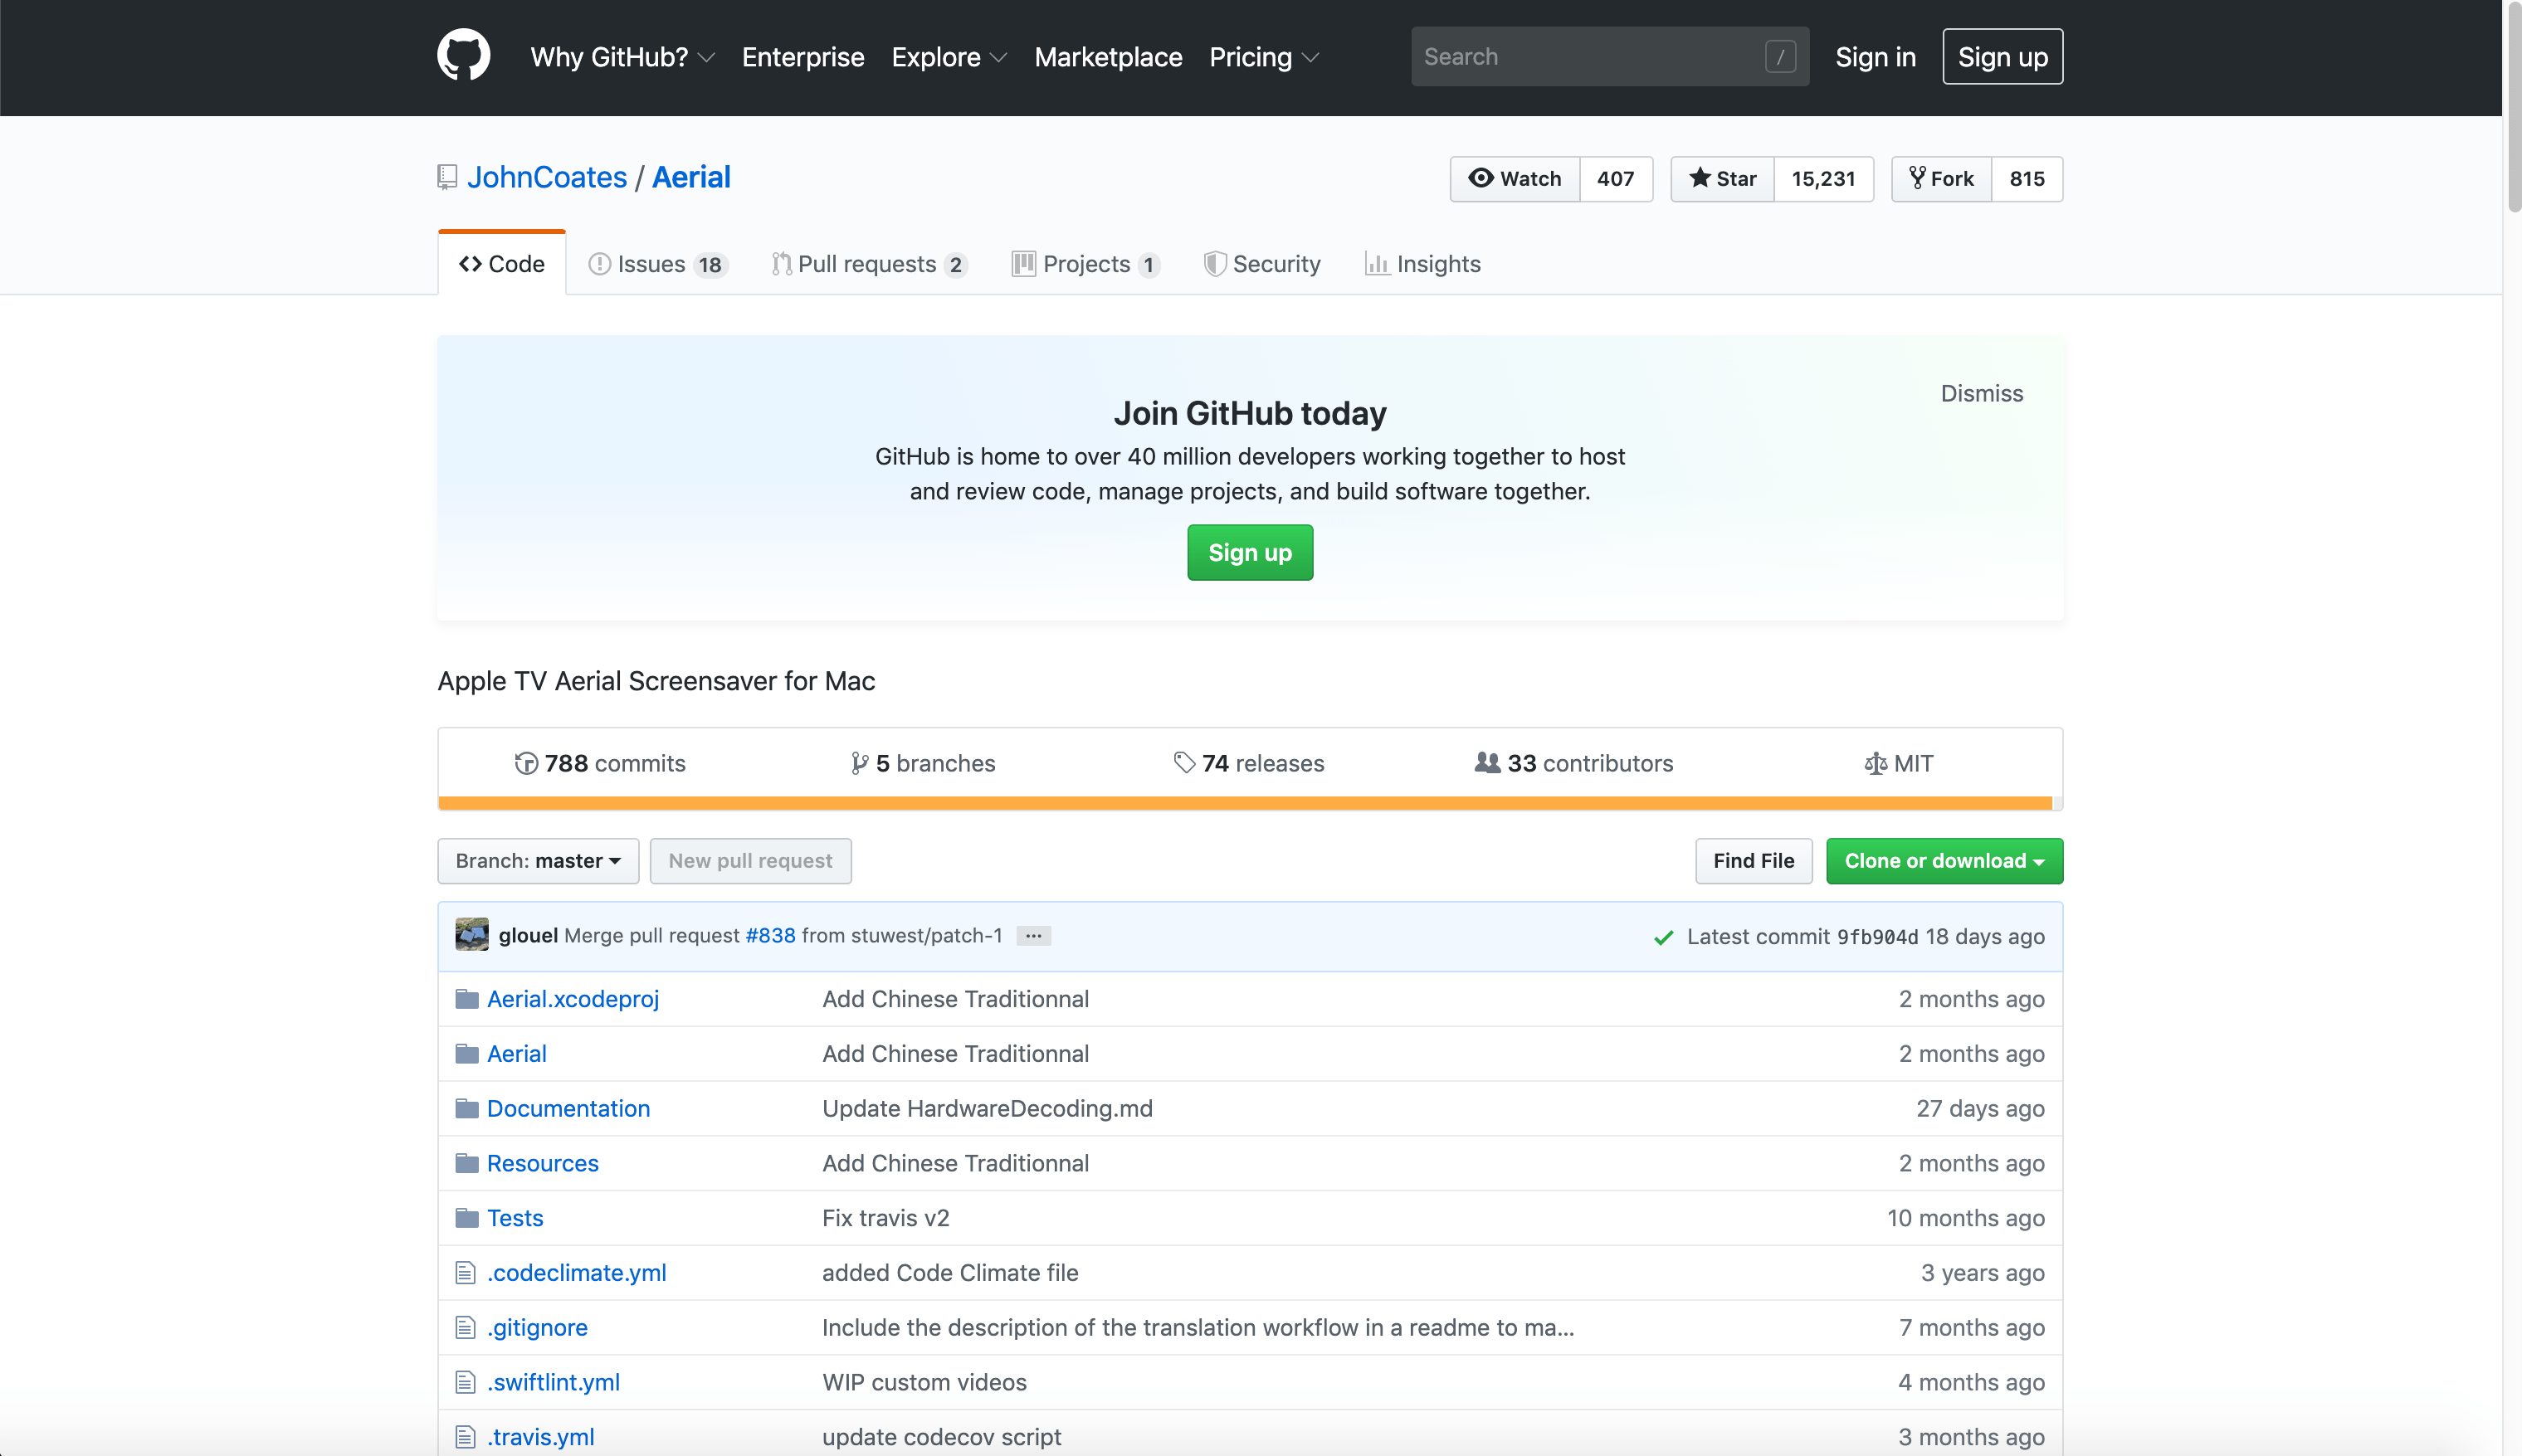Click the repository book icon beside JohnCoates
The image size is (2522, 1456).
tap(447, 177)
